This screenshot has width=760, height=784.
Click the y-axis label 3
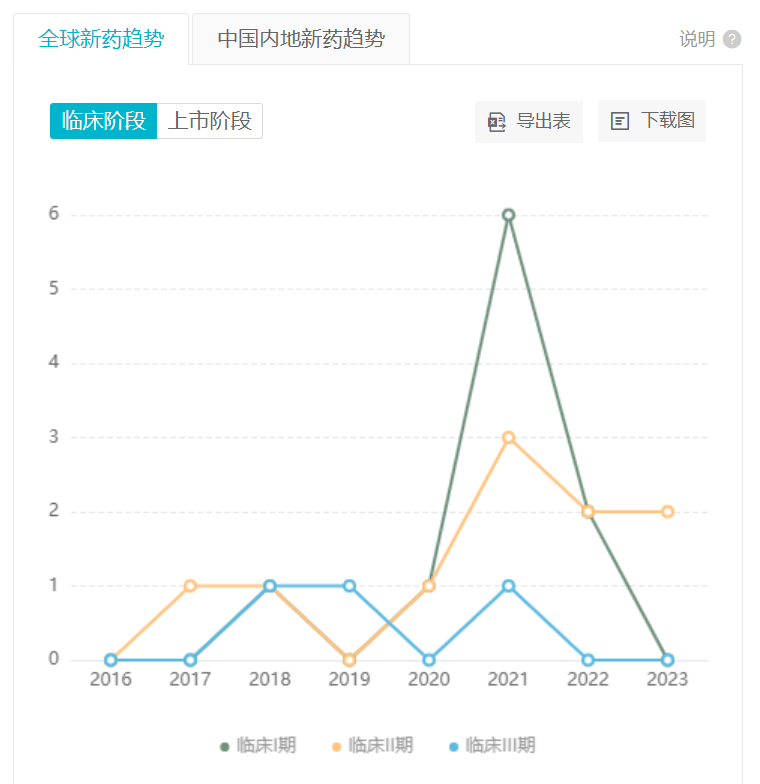(x=54, y=437)
